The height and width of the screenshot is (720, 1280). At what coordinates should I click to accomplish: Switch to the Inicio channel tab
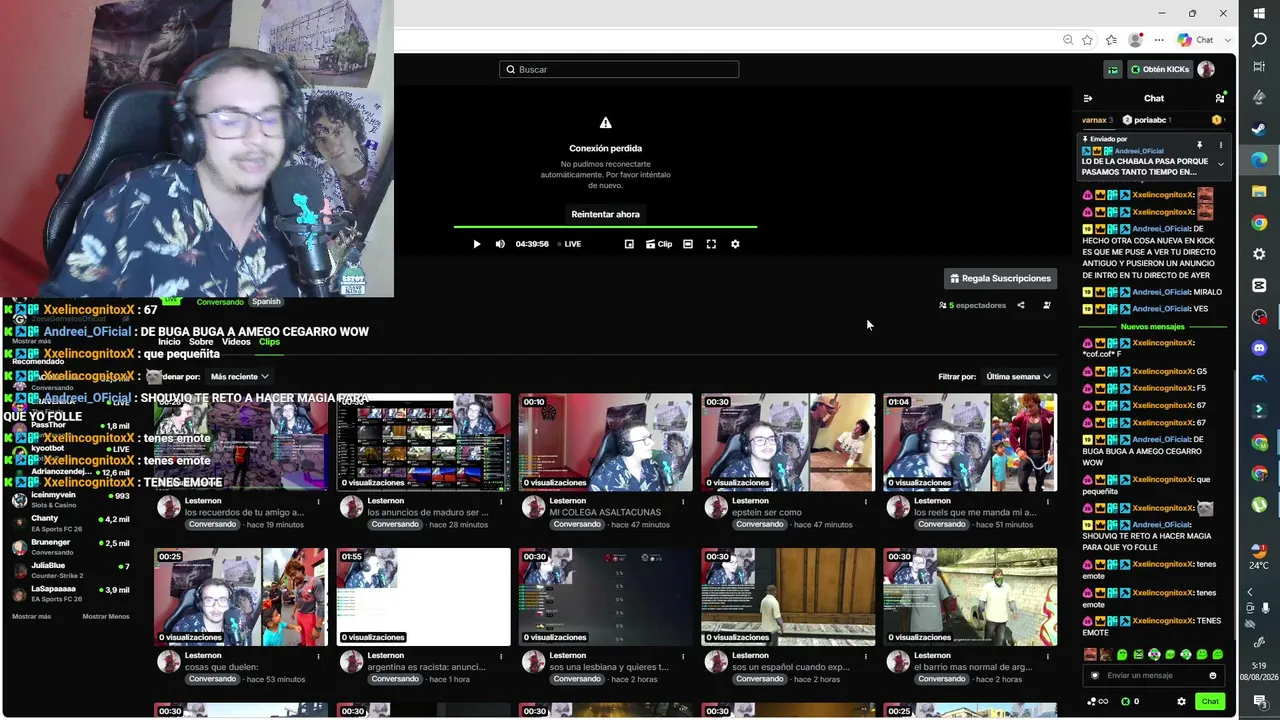pyautogui.click(x=169, y=342)
